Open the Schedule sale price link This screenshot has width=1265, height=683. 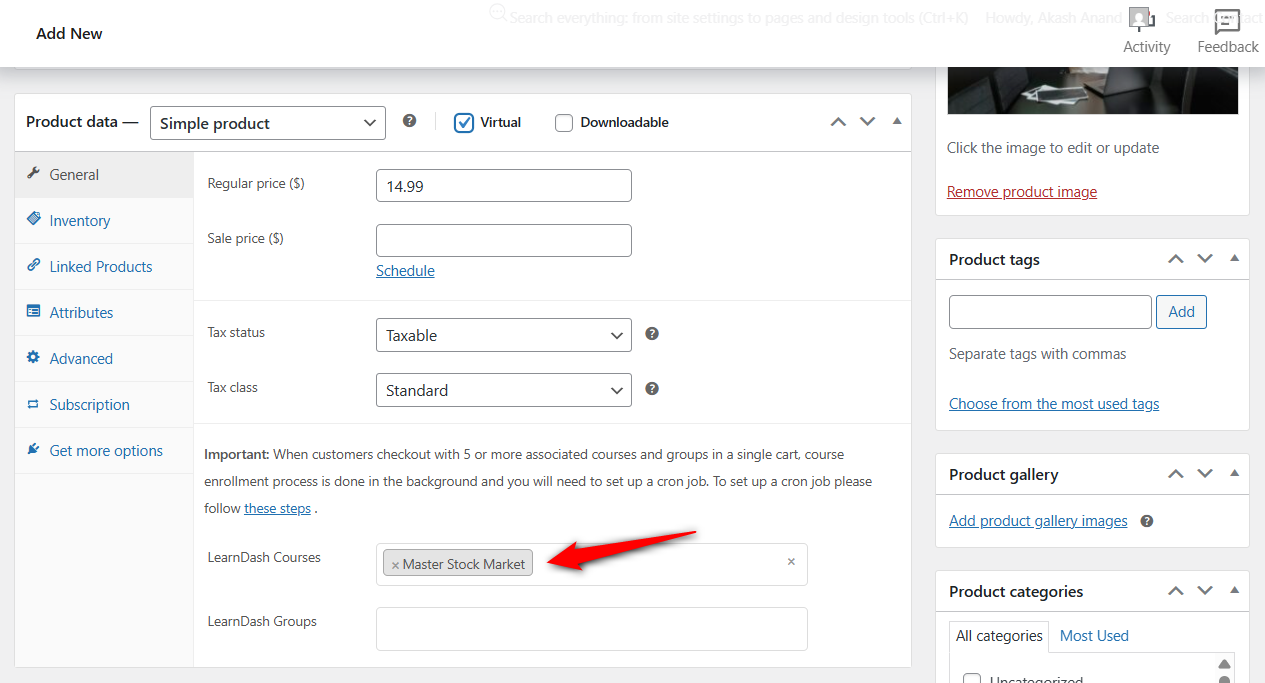405,270
